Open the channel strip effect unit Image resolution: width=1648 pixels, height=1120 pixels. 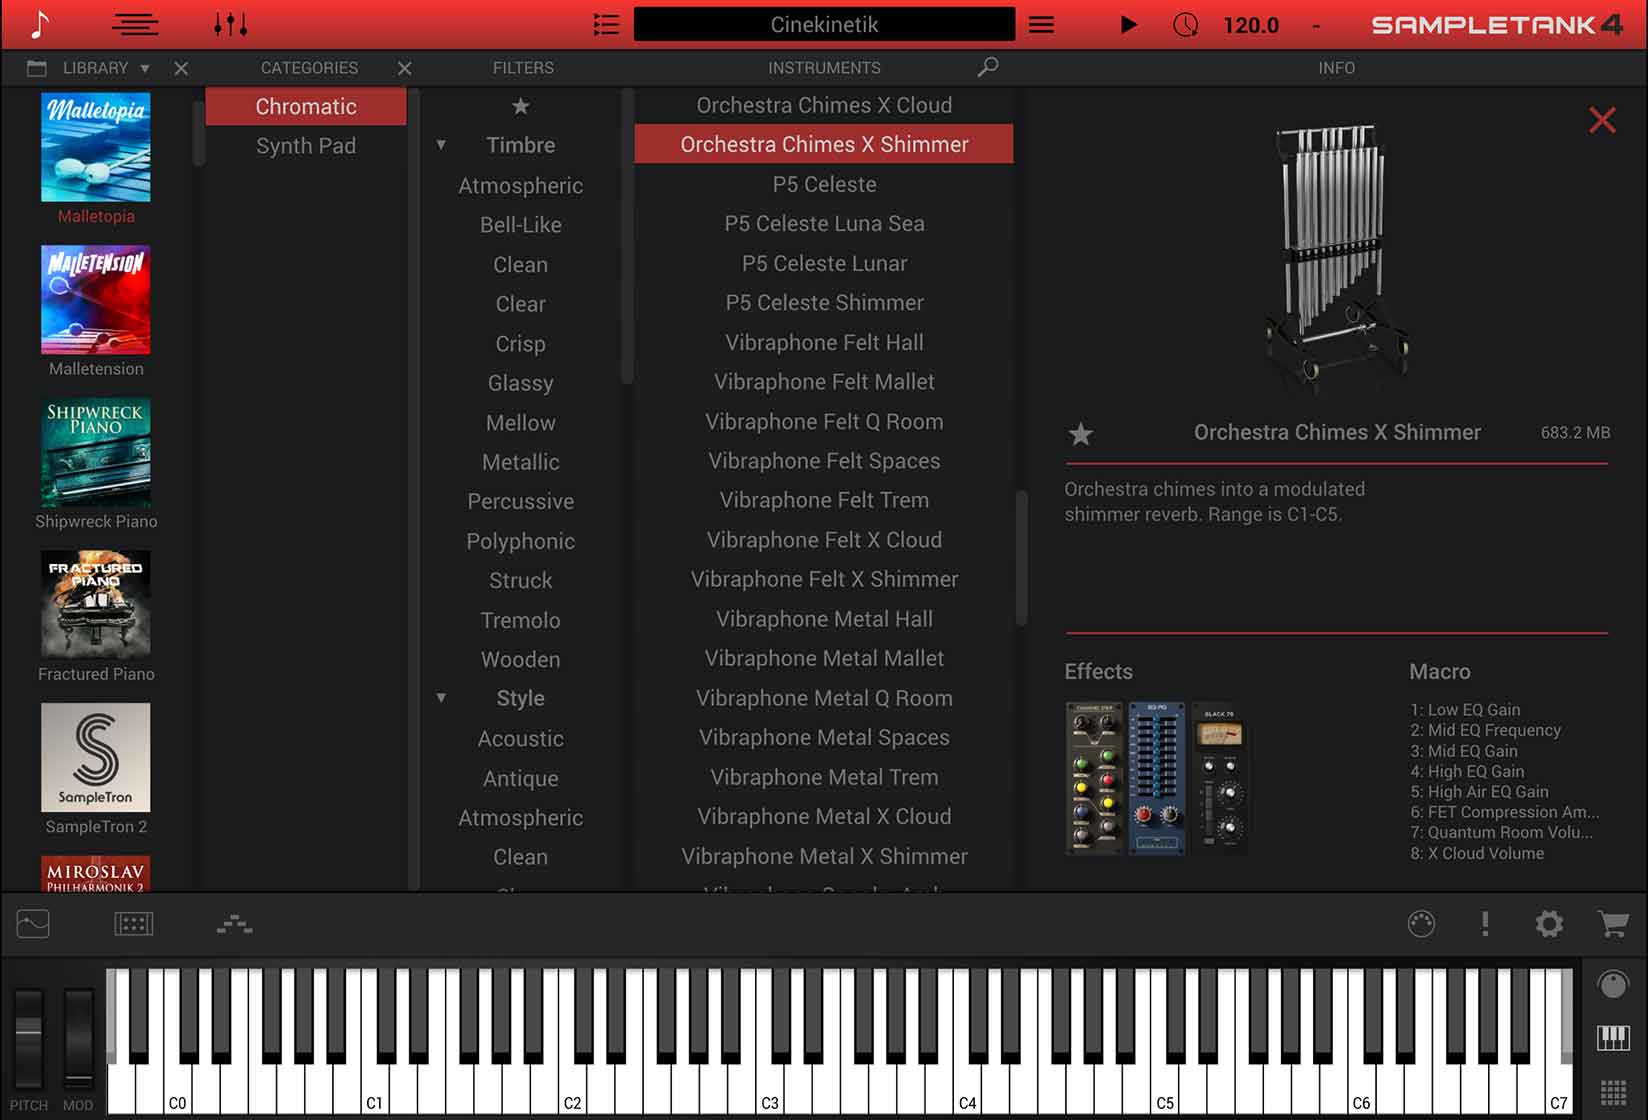1094,778
